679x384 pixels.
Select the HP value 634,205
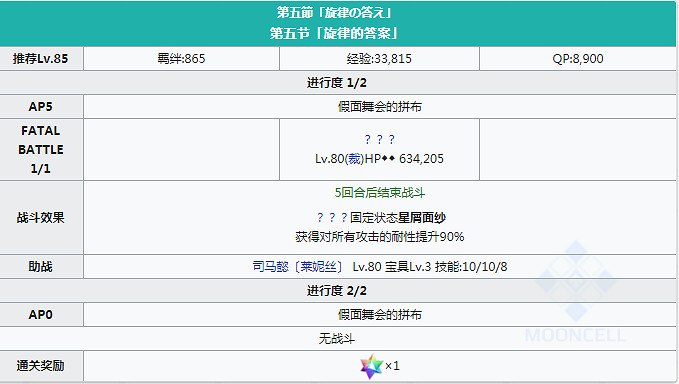point(421,159)
